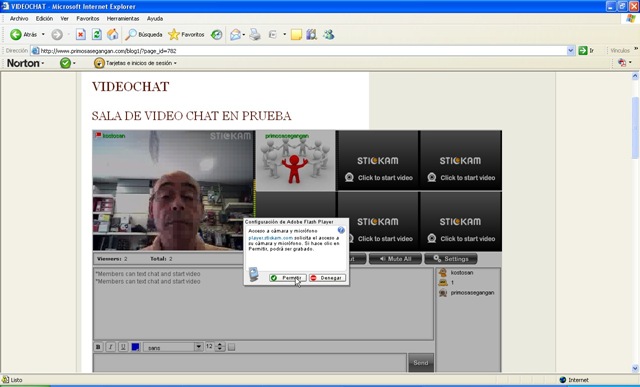640x387 pixels.
Task: Open the Messenger toolbar icon
Action: coord(329,35)
